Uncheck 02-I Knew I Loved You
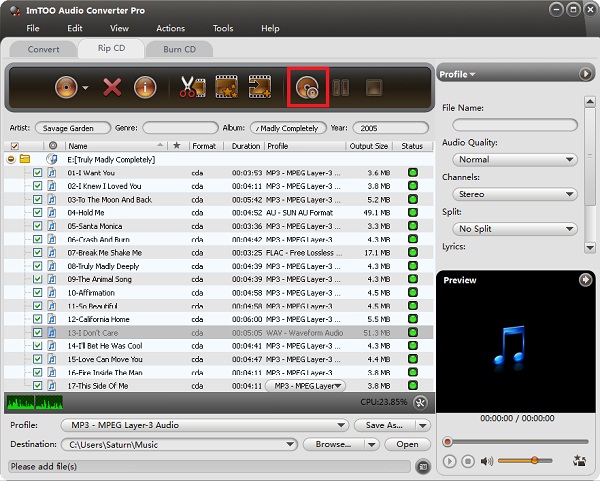The image size is (600, 481). pos(37,186)
